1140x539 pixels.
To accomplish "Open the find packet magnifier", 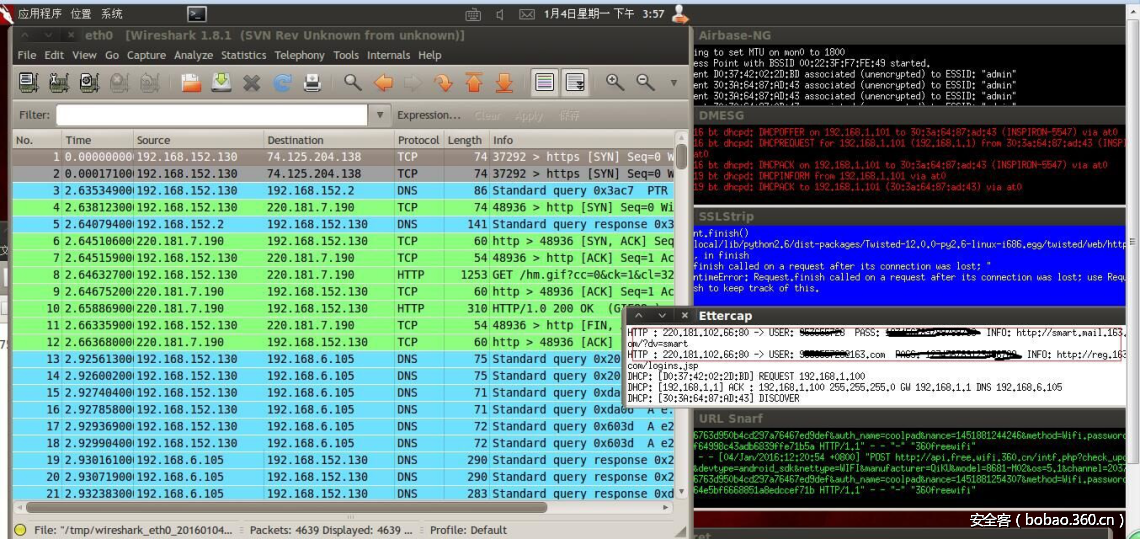I will (353, 82).
